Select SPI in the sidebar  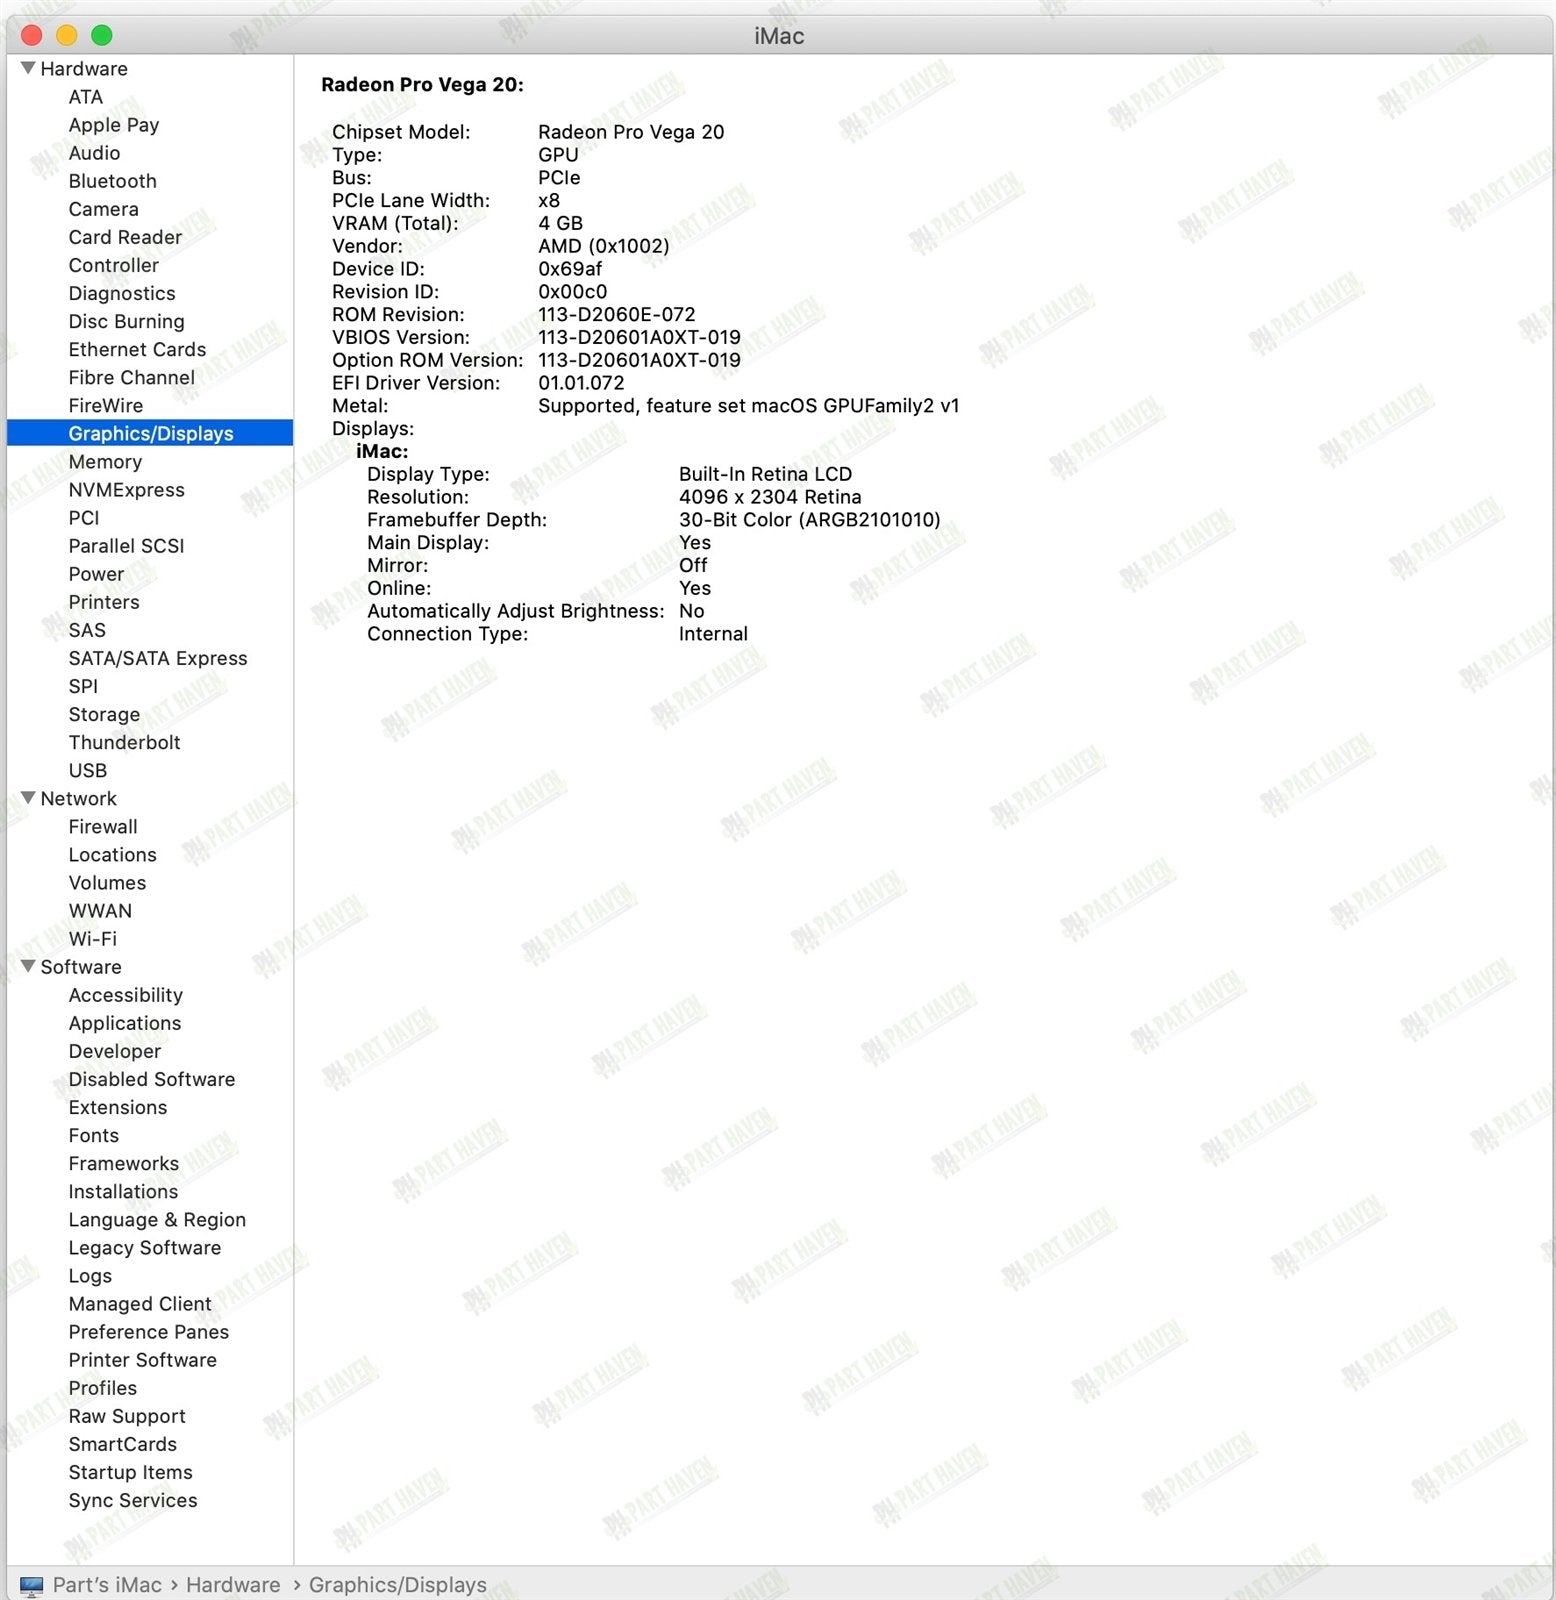[83, 686]
